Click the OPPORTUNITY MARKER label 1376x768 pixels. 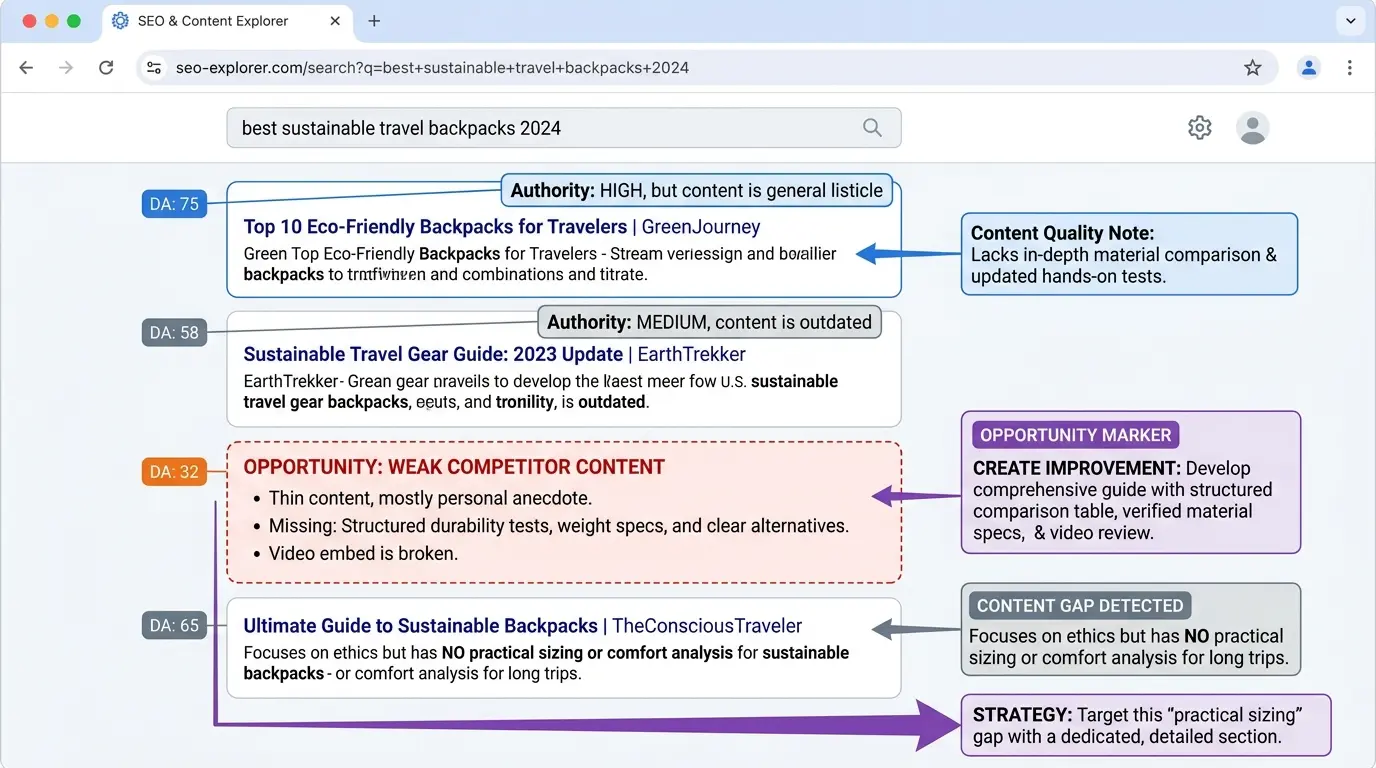(x=1075, y=435)
